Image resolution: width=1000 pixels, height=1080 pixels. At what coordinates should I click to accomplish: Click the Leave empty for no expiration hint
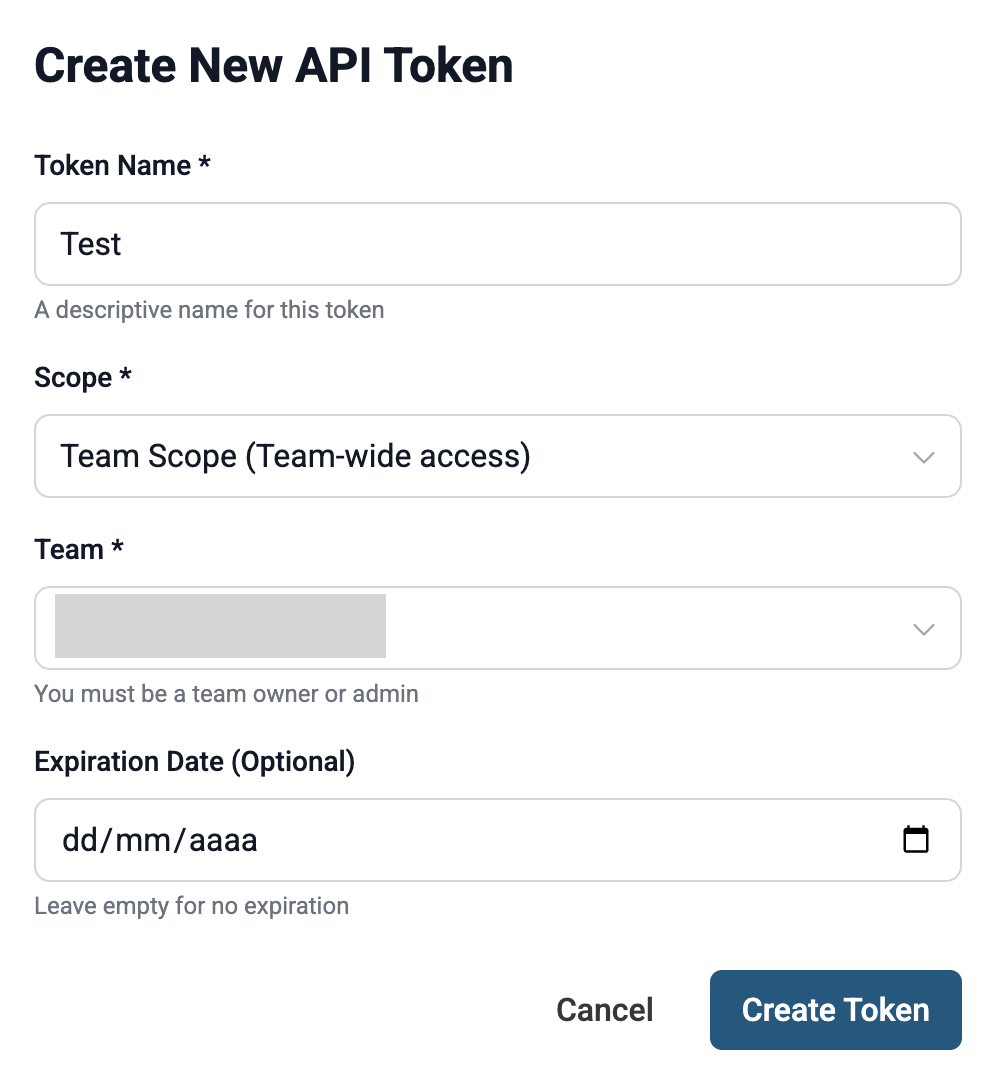pos(191,906)
